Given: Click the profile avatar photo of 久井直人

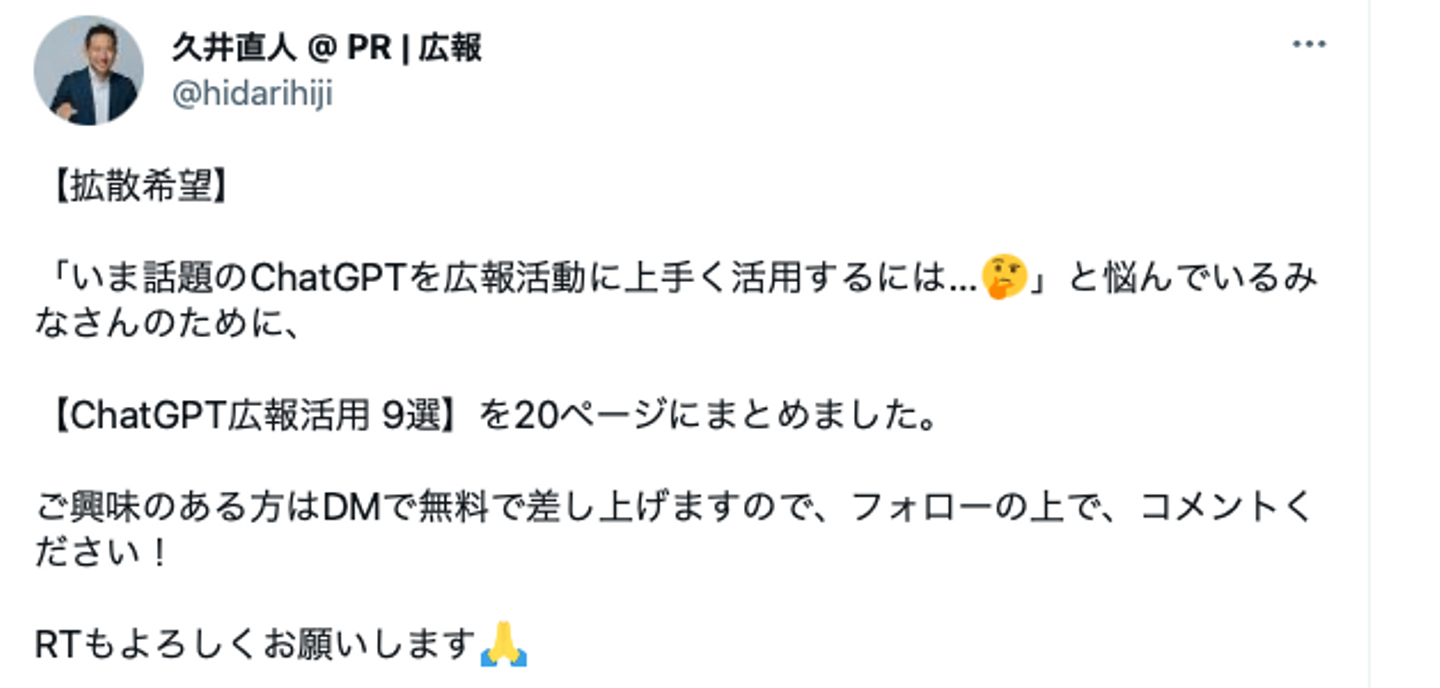Looking at the screenshot, I should (88, 70).
